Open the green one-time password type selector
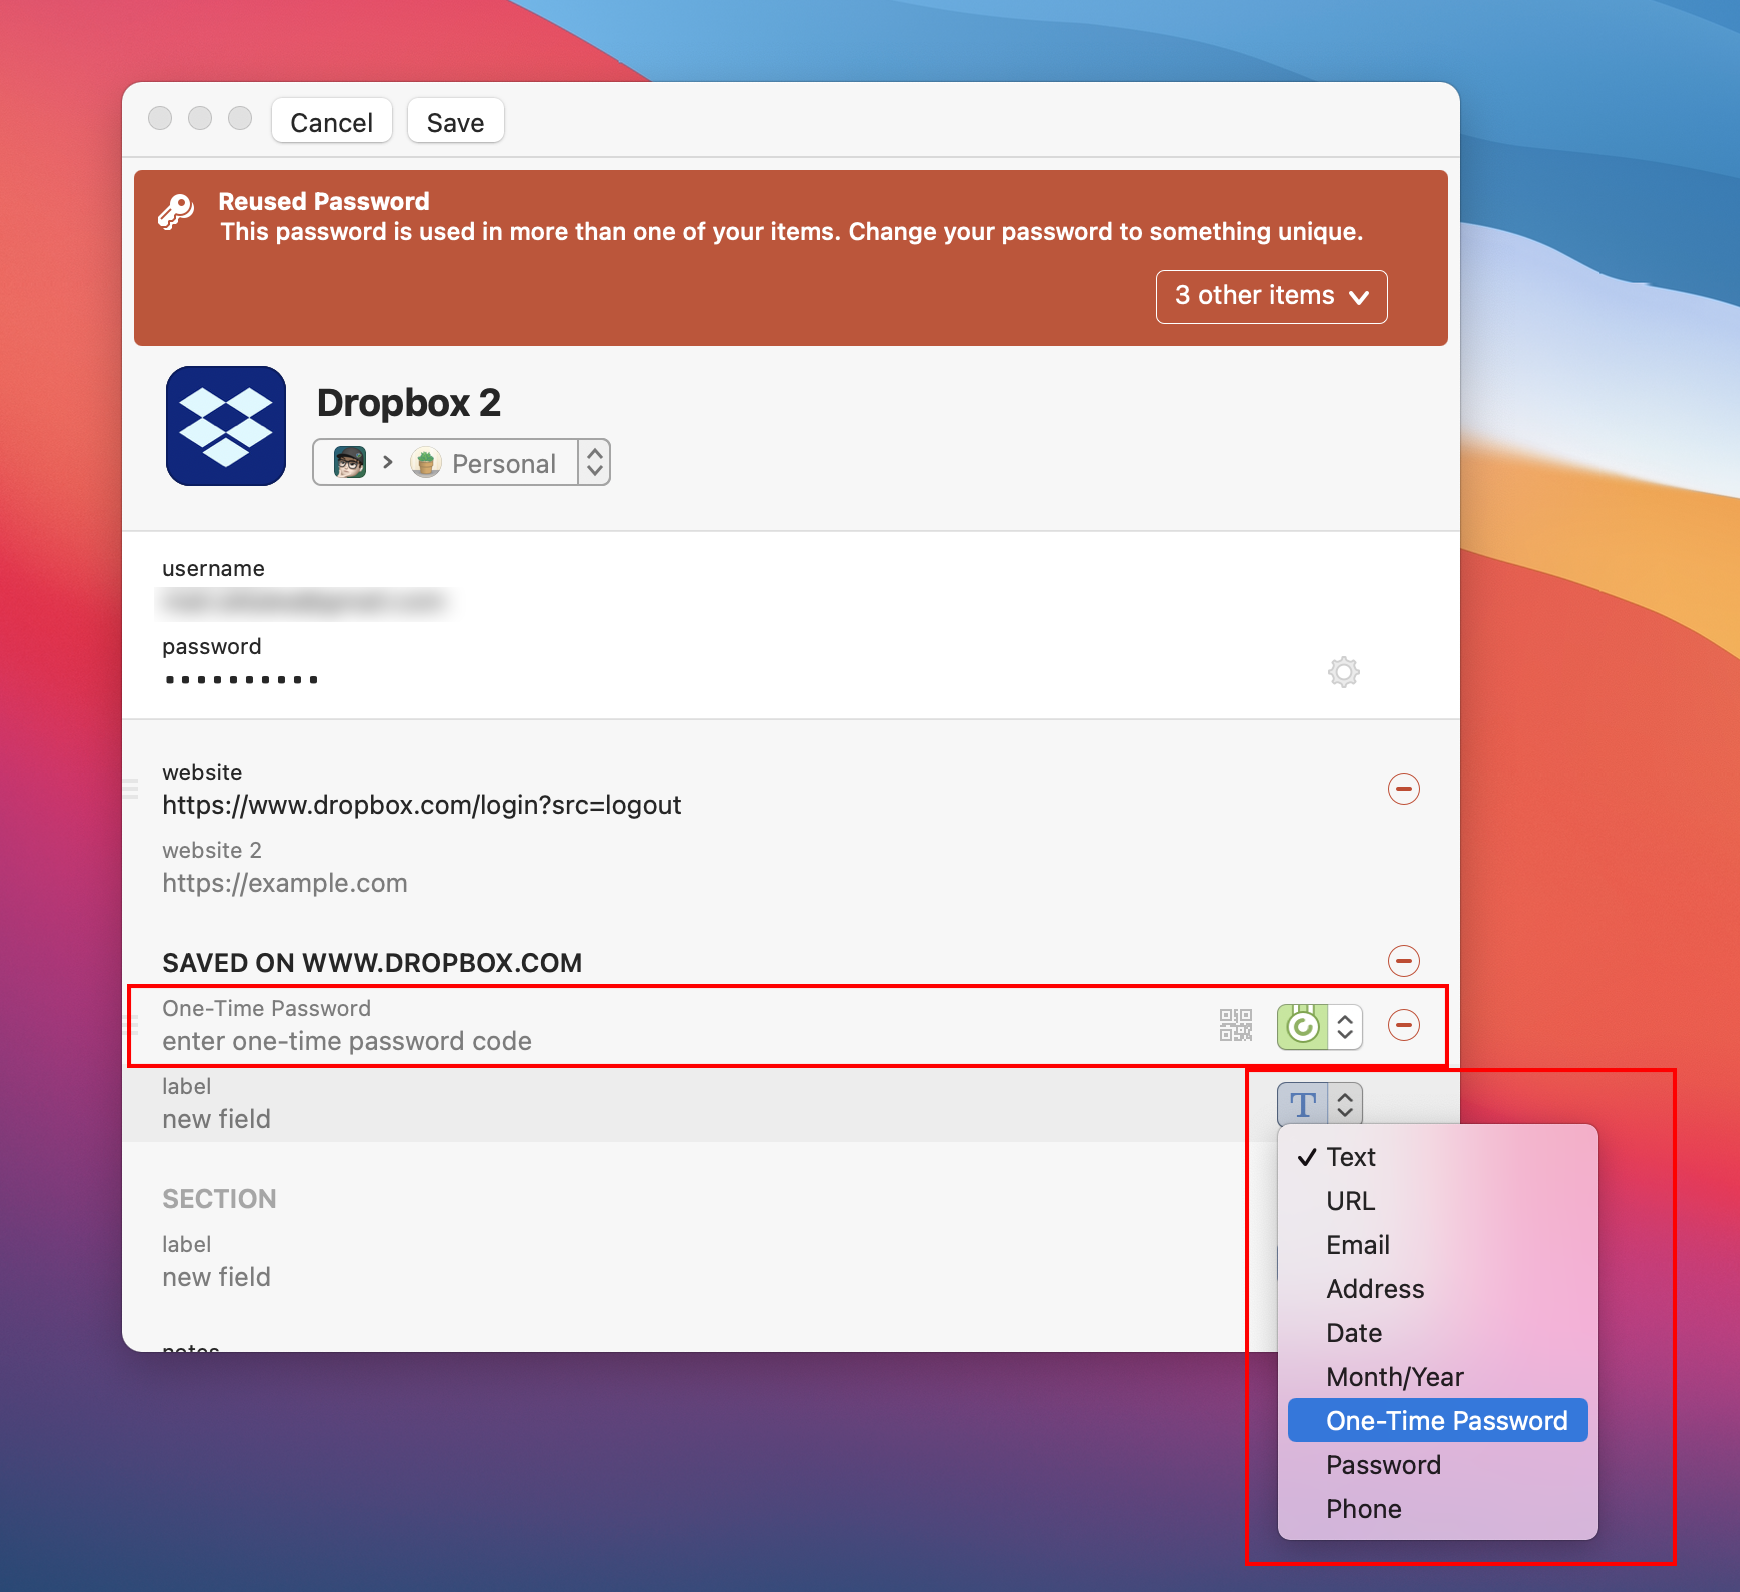This screenshot has height=1592, width=1740. coord(1320,1027)
